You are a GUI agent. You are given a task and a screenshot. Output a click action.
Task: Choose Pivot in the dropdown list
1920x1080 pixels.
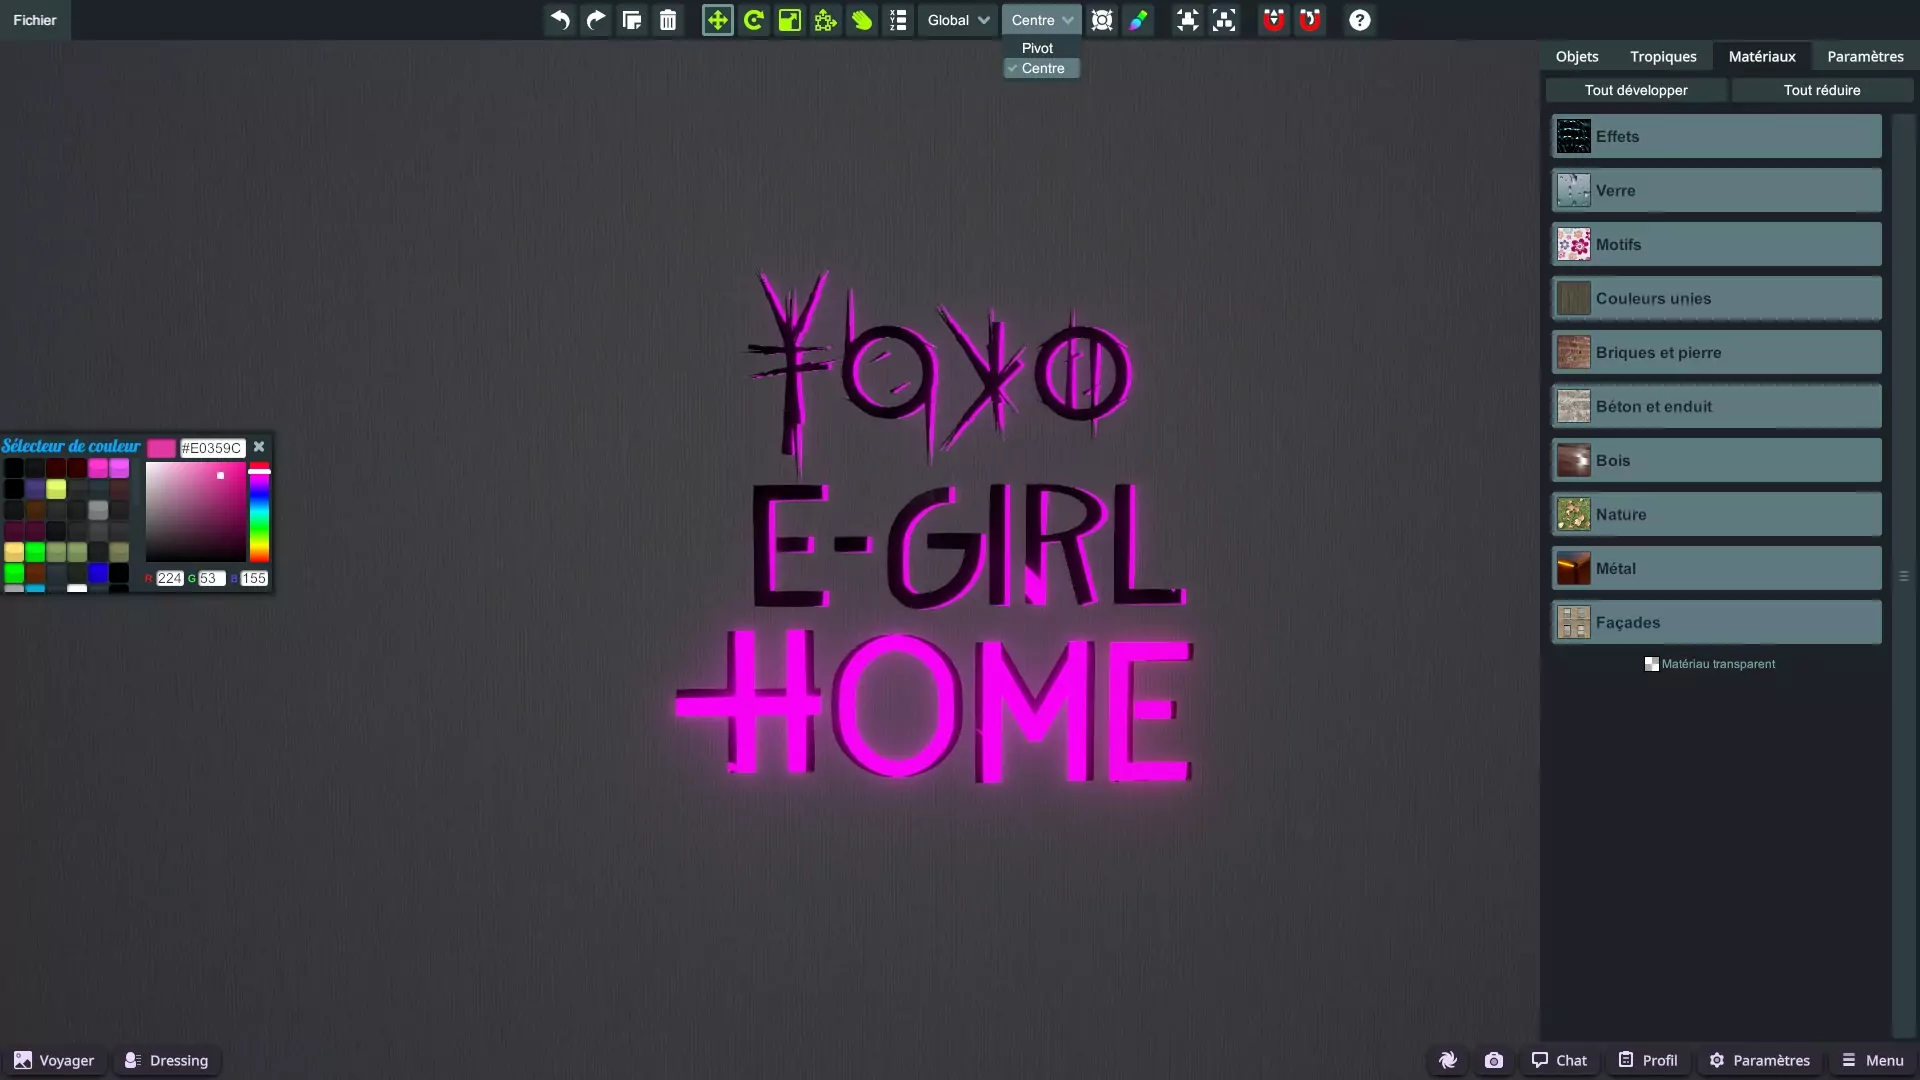click(x=1037, y=48)
